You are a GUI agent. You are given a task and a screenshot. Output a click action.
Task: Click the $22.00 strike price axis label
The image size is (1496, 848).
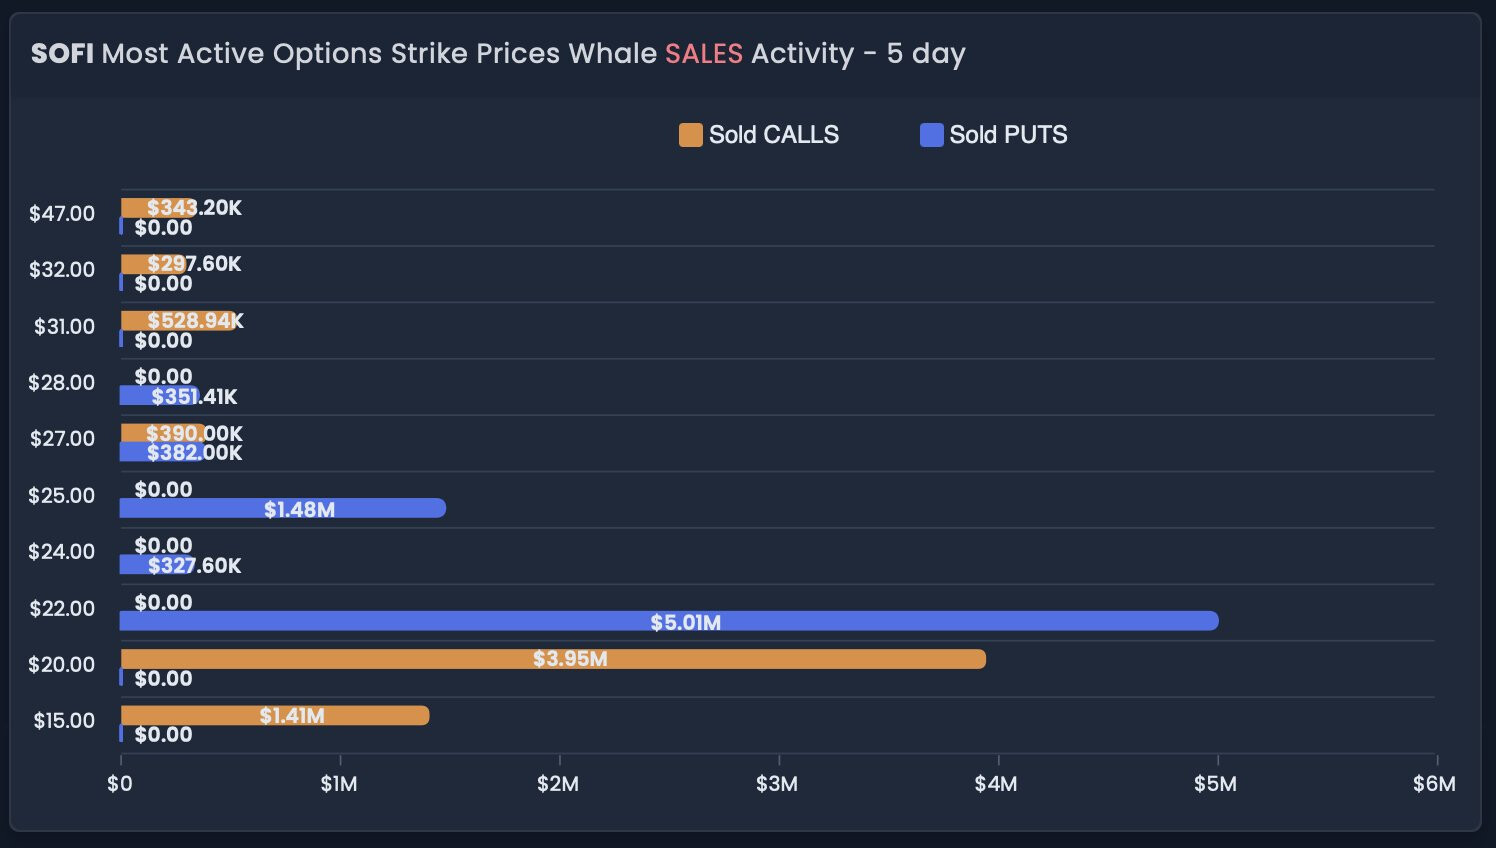(62, 608)
